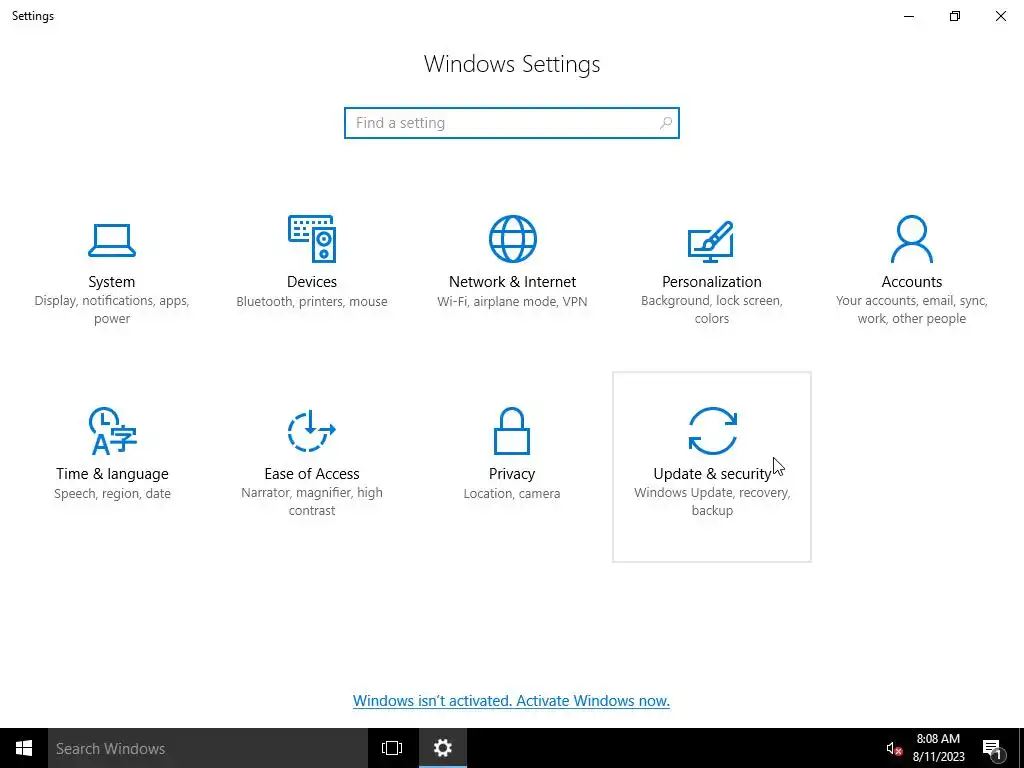Image resolution: width=1024 pixels, height=768 pixels.
Task: Click the Privacy label text
Action: tap(512, 473)
